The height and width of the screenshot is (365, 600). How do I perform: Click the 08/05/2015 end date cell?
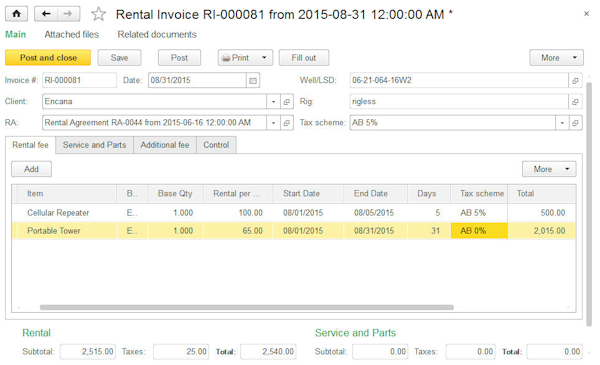[x=375, y=213]
